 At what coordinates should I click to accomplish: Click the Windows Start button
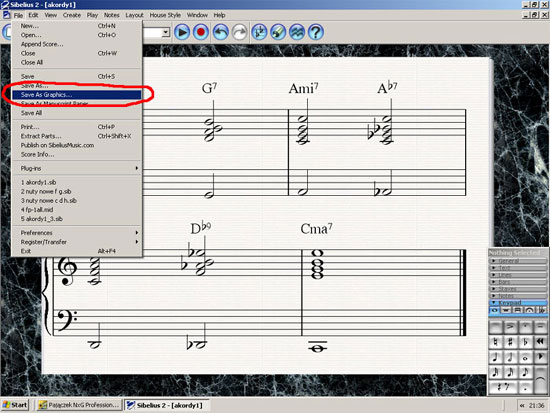(14, 405)
